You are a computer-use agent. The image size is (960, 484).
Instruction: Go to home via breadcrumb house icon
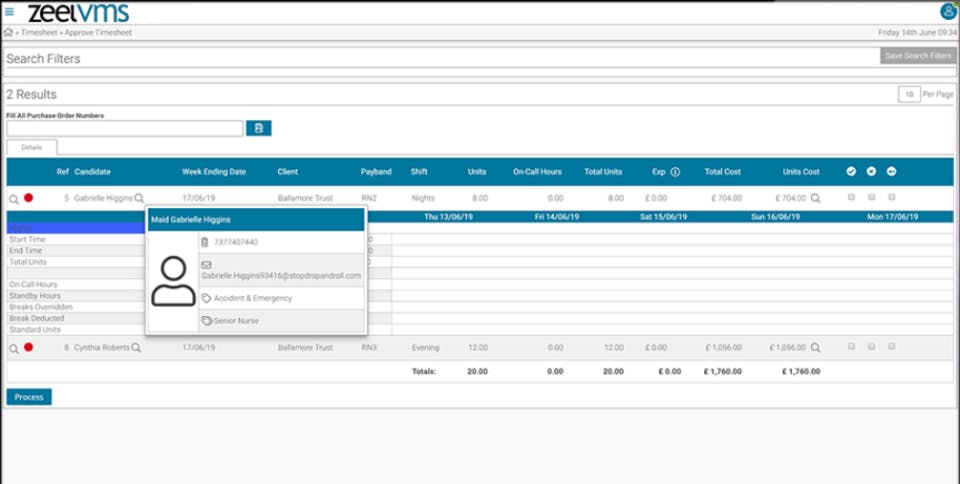(x=8, y=32)
